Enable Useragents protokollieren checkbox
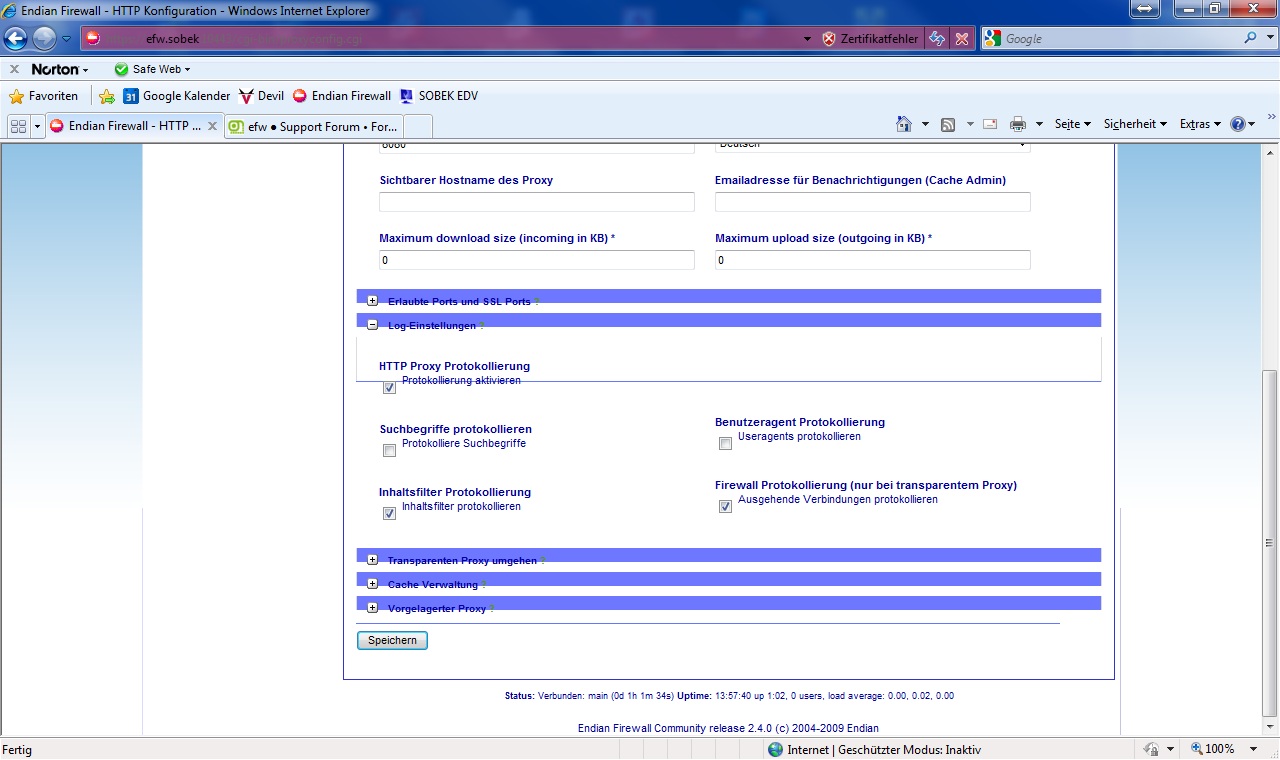The image size is (1280, 760). point(725,444)
